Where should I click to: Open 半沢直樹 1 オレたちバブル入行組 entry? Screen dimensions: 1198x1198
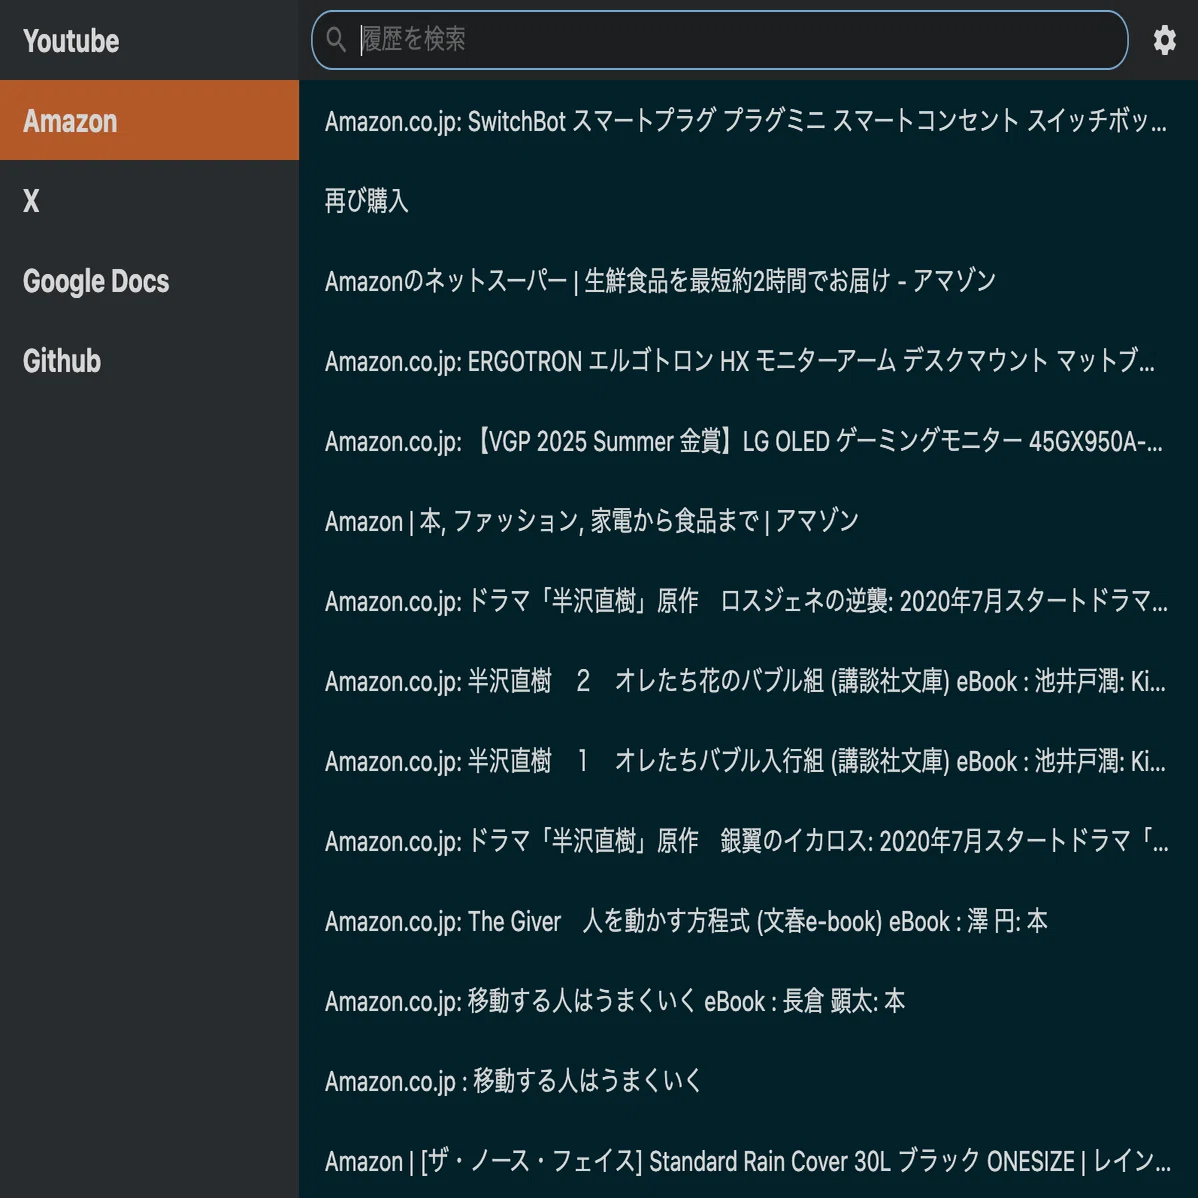tap(748, 761)
